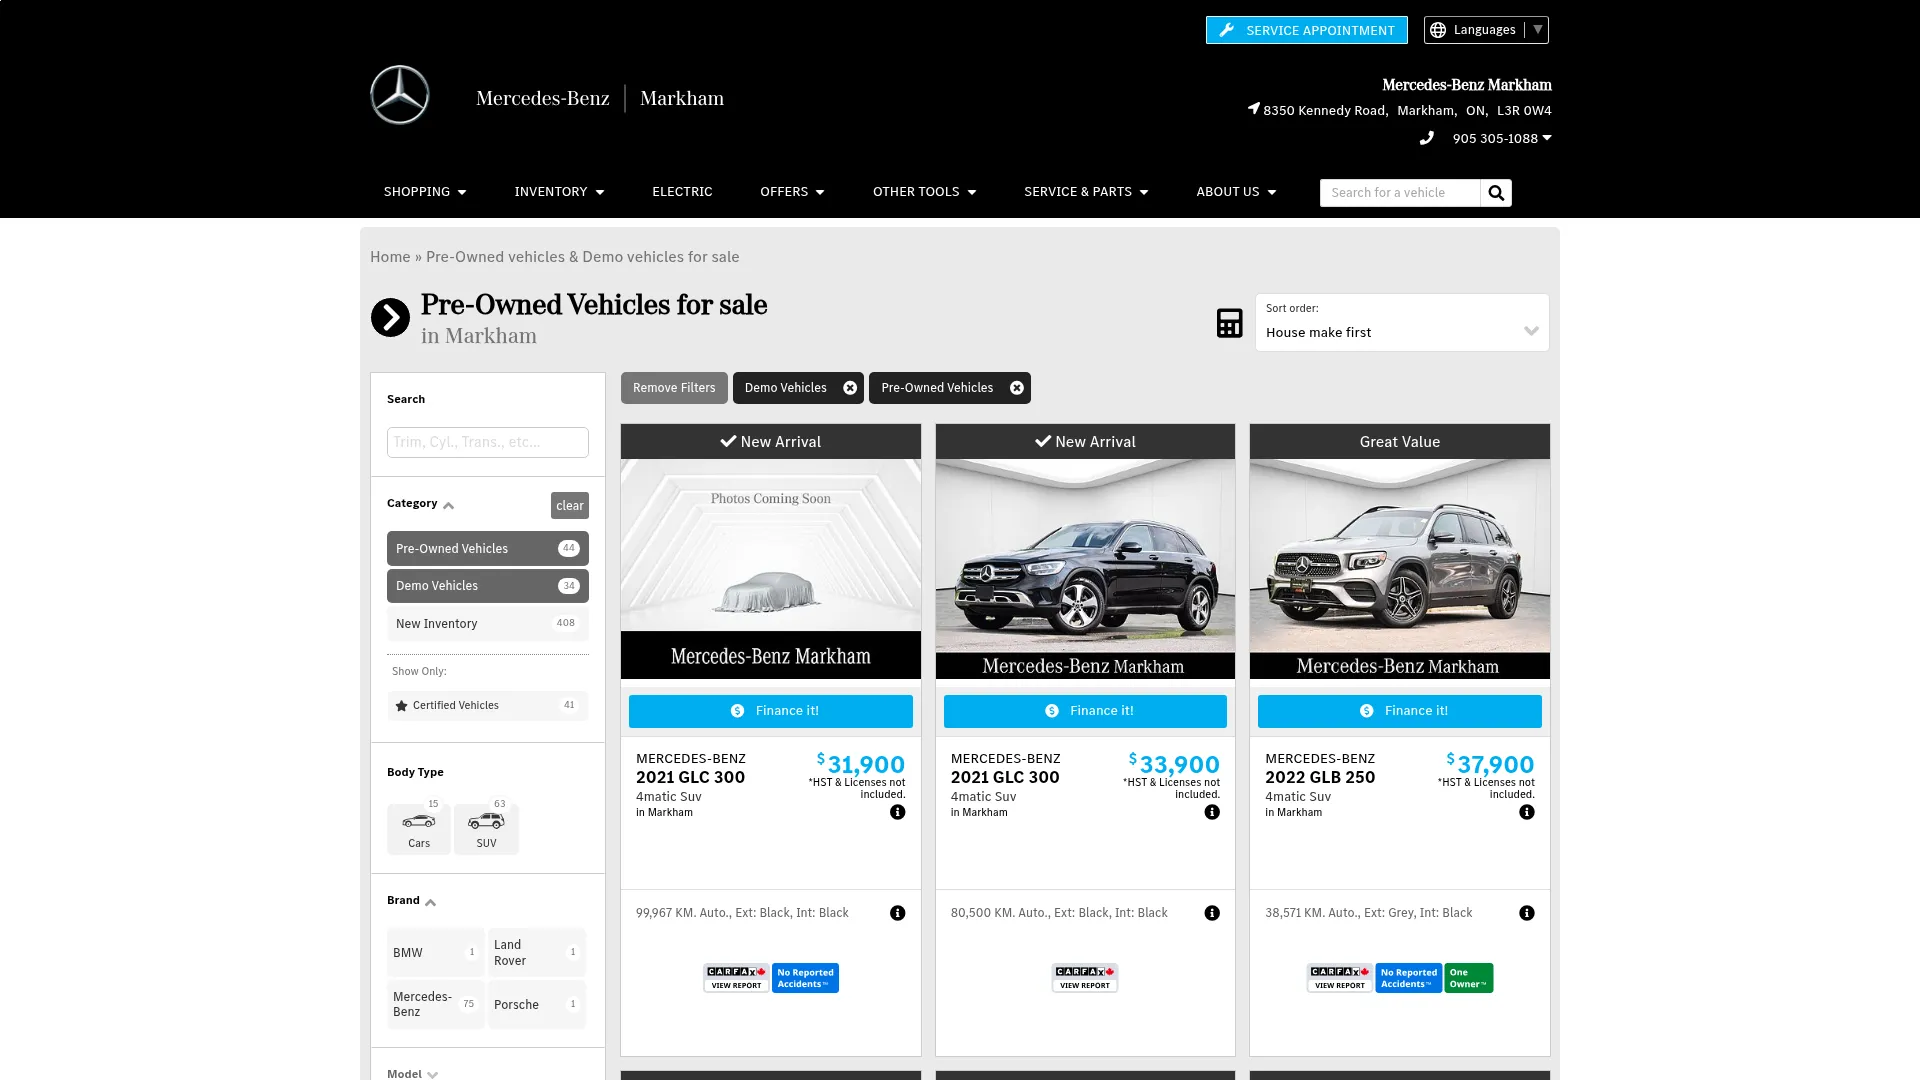1920x1080 pixels.
Task: Click Finance it! for $31,900 GLC 300
Action: point(771,711)
